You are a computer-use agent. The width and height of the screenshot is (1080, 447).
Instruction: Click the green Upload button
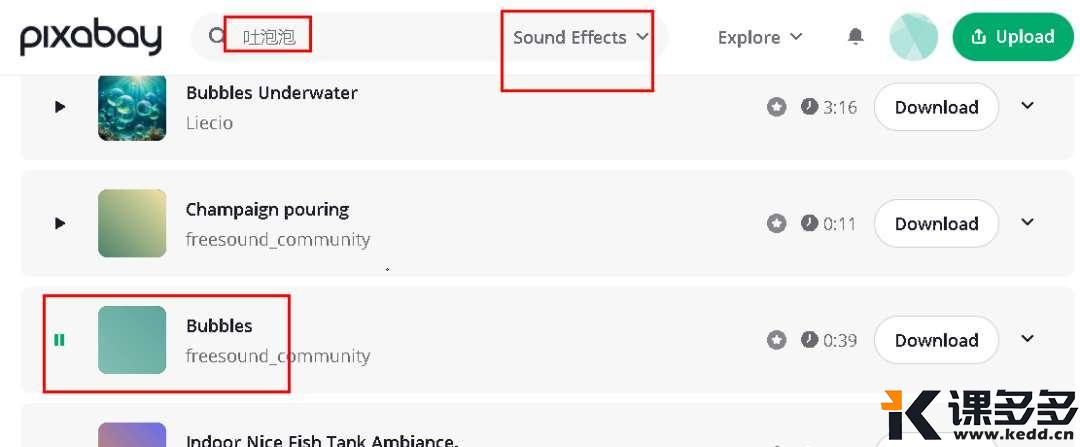[1013, 37]
